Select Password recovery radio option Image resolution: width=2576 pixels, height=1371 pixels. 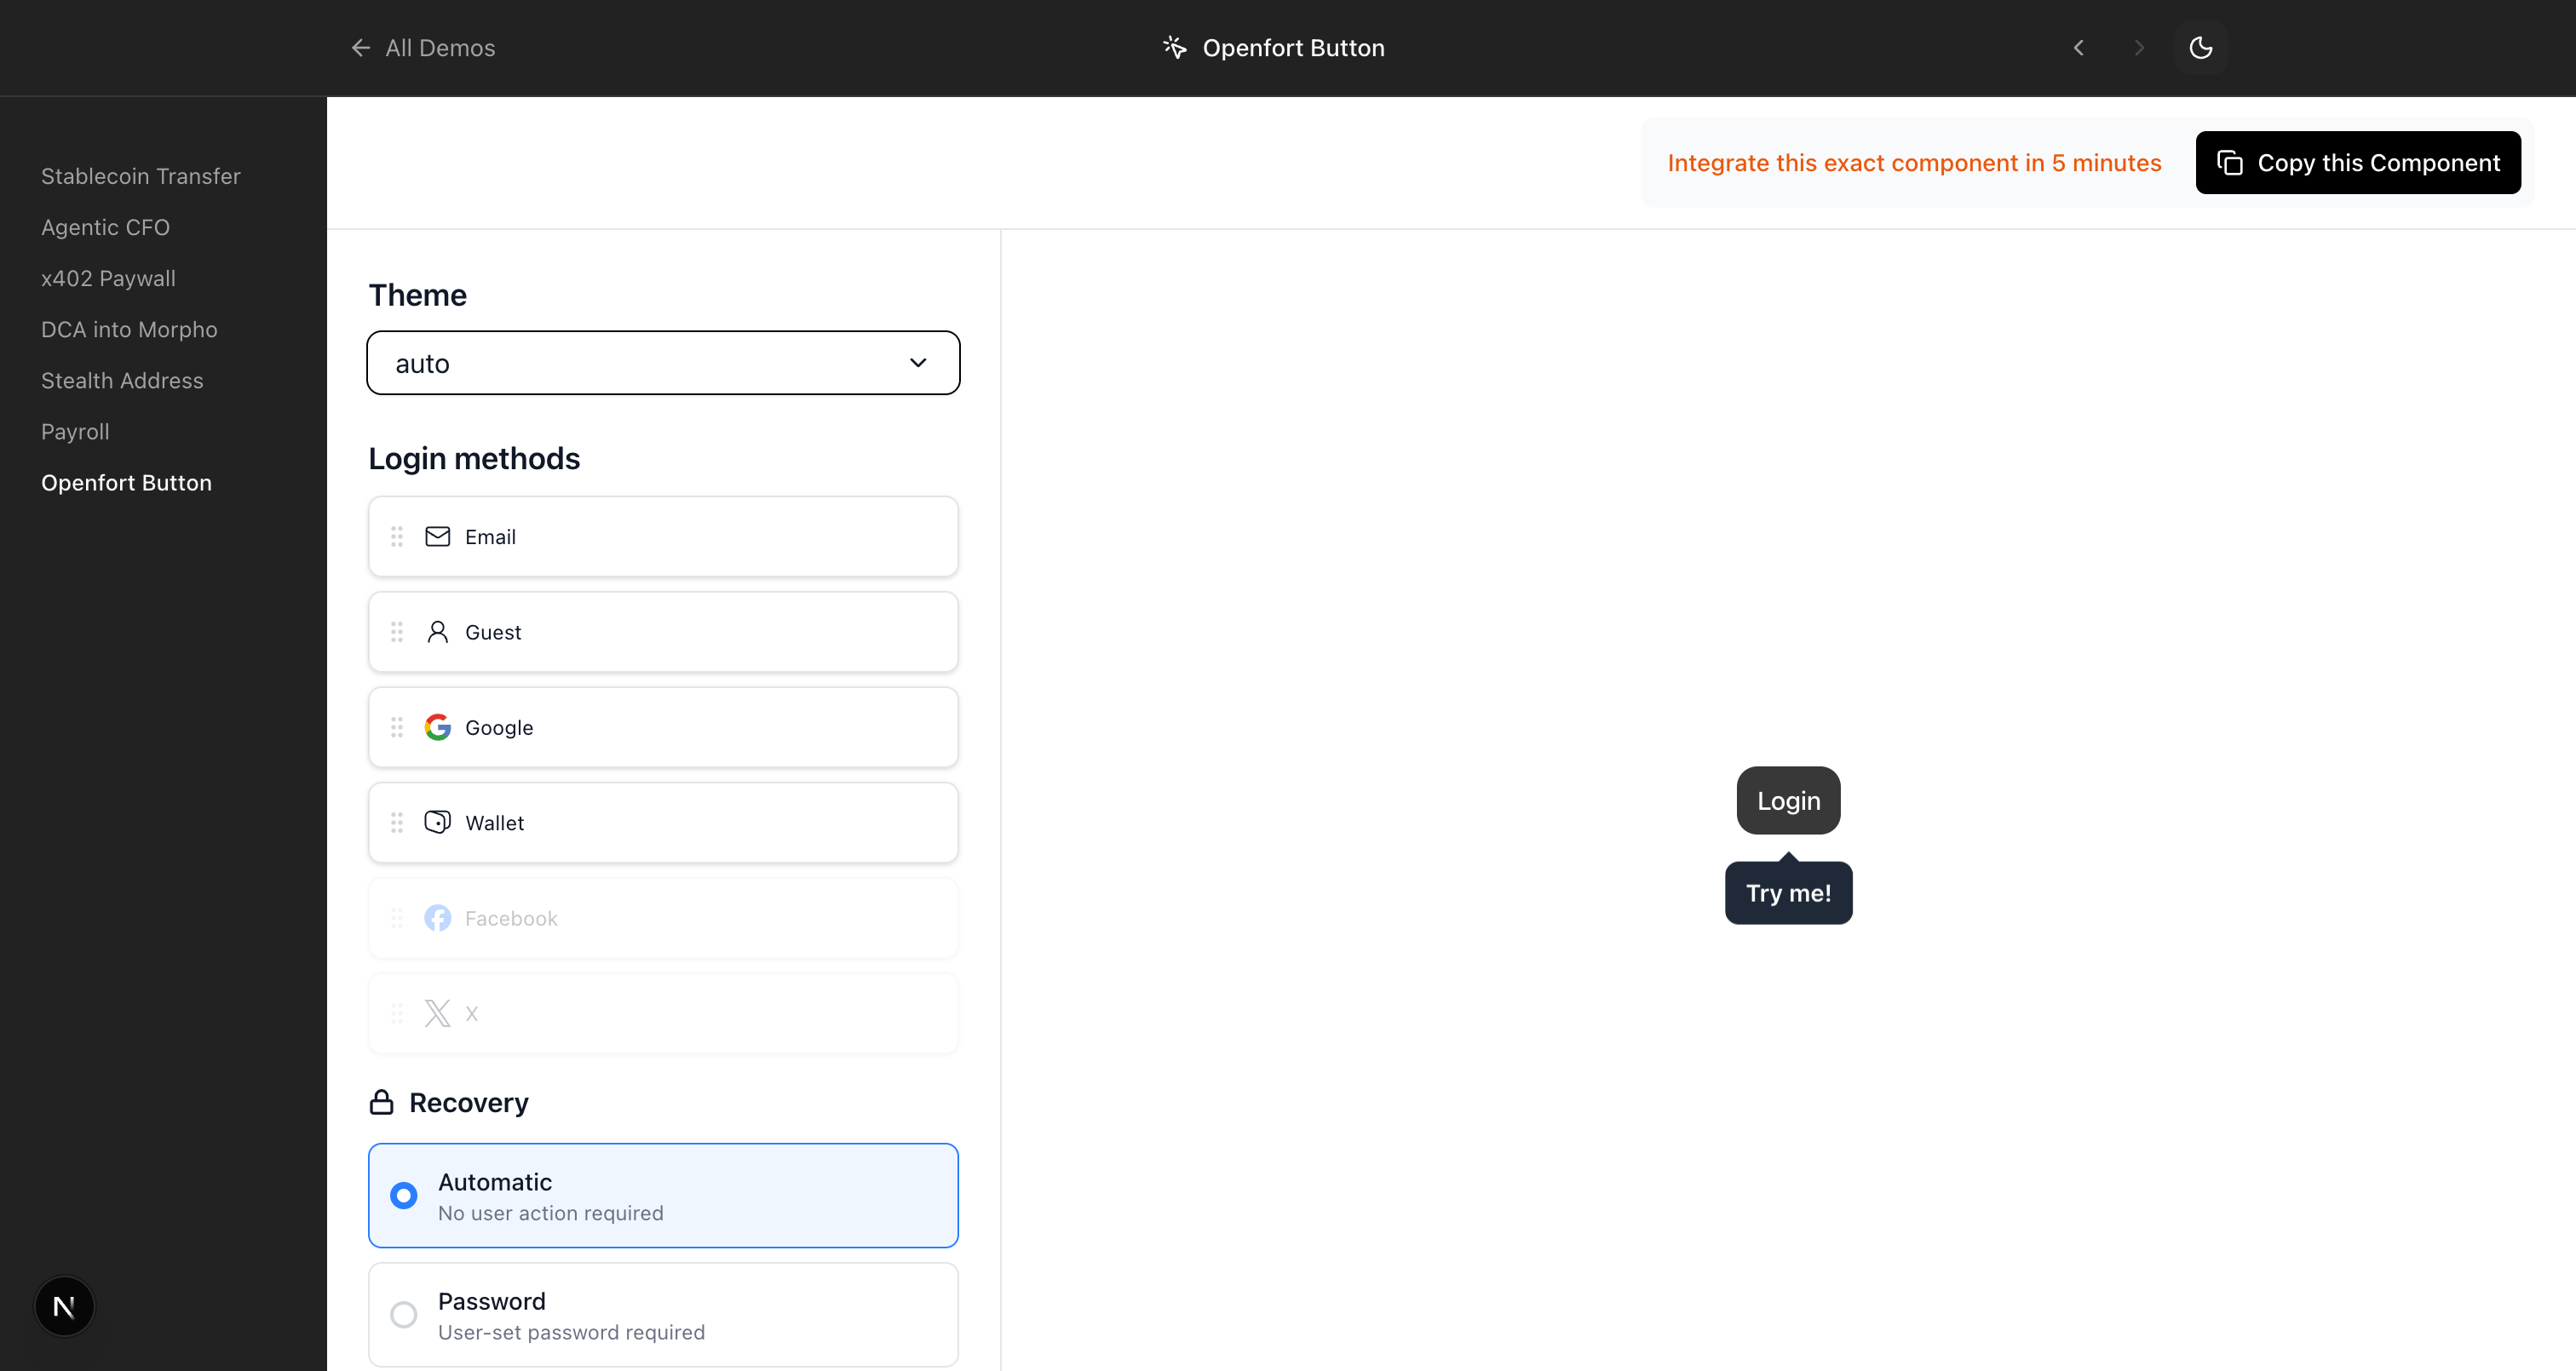tap(404, 1314)
